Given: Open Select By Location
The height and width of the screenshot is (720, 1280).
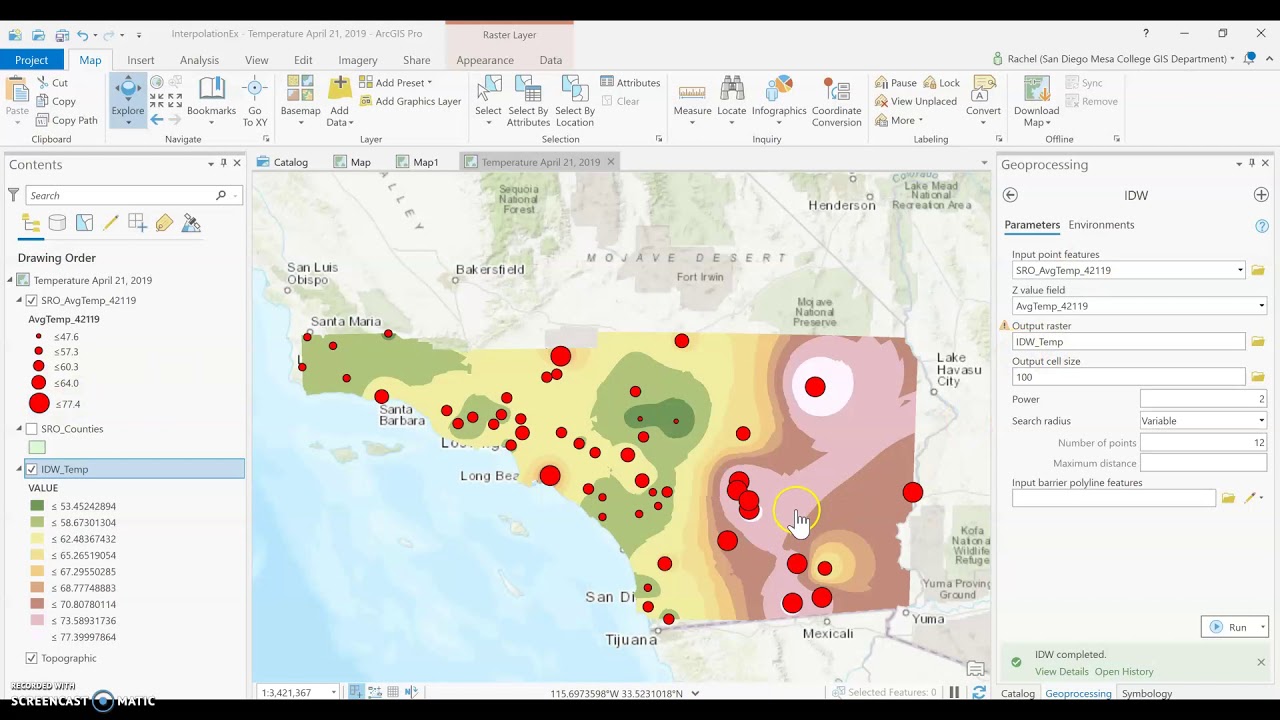Looking at the screenshot, I should point(575,99).
